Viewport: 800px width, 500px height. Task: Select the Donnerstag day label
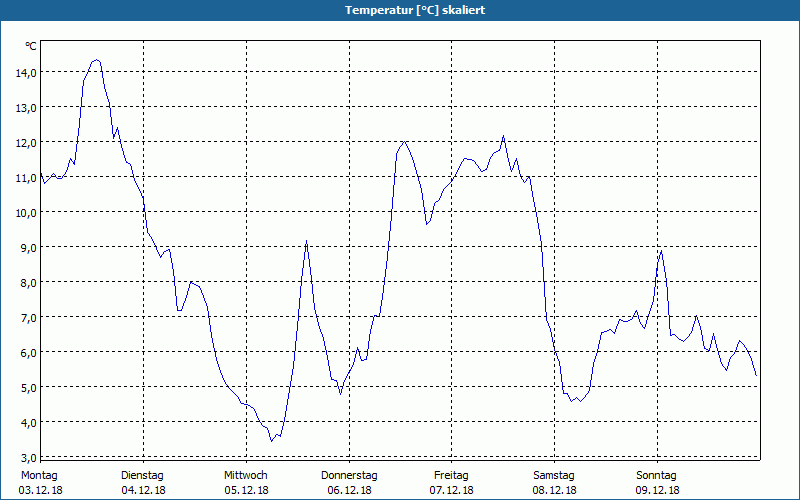tap(349, 476)
